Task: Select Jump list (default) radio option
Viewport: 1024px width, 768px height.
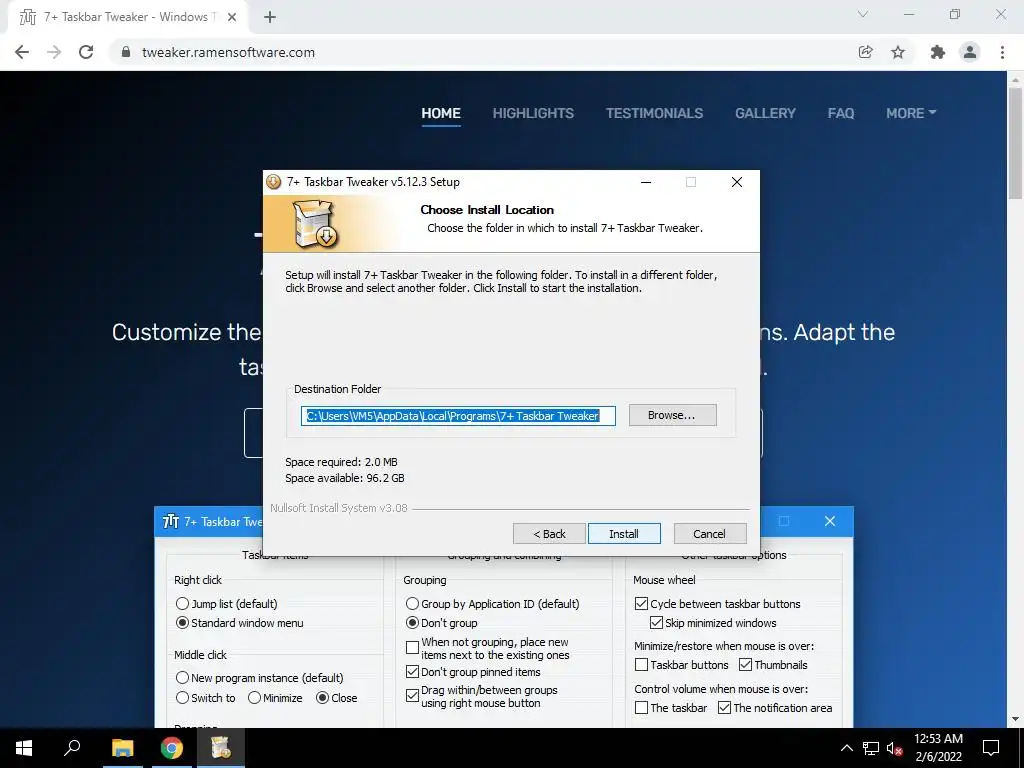Action: click(x=227, y=604)
